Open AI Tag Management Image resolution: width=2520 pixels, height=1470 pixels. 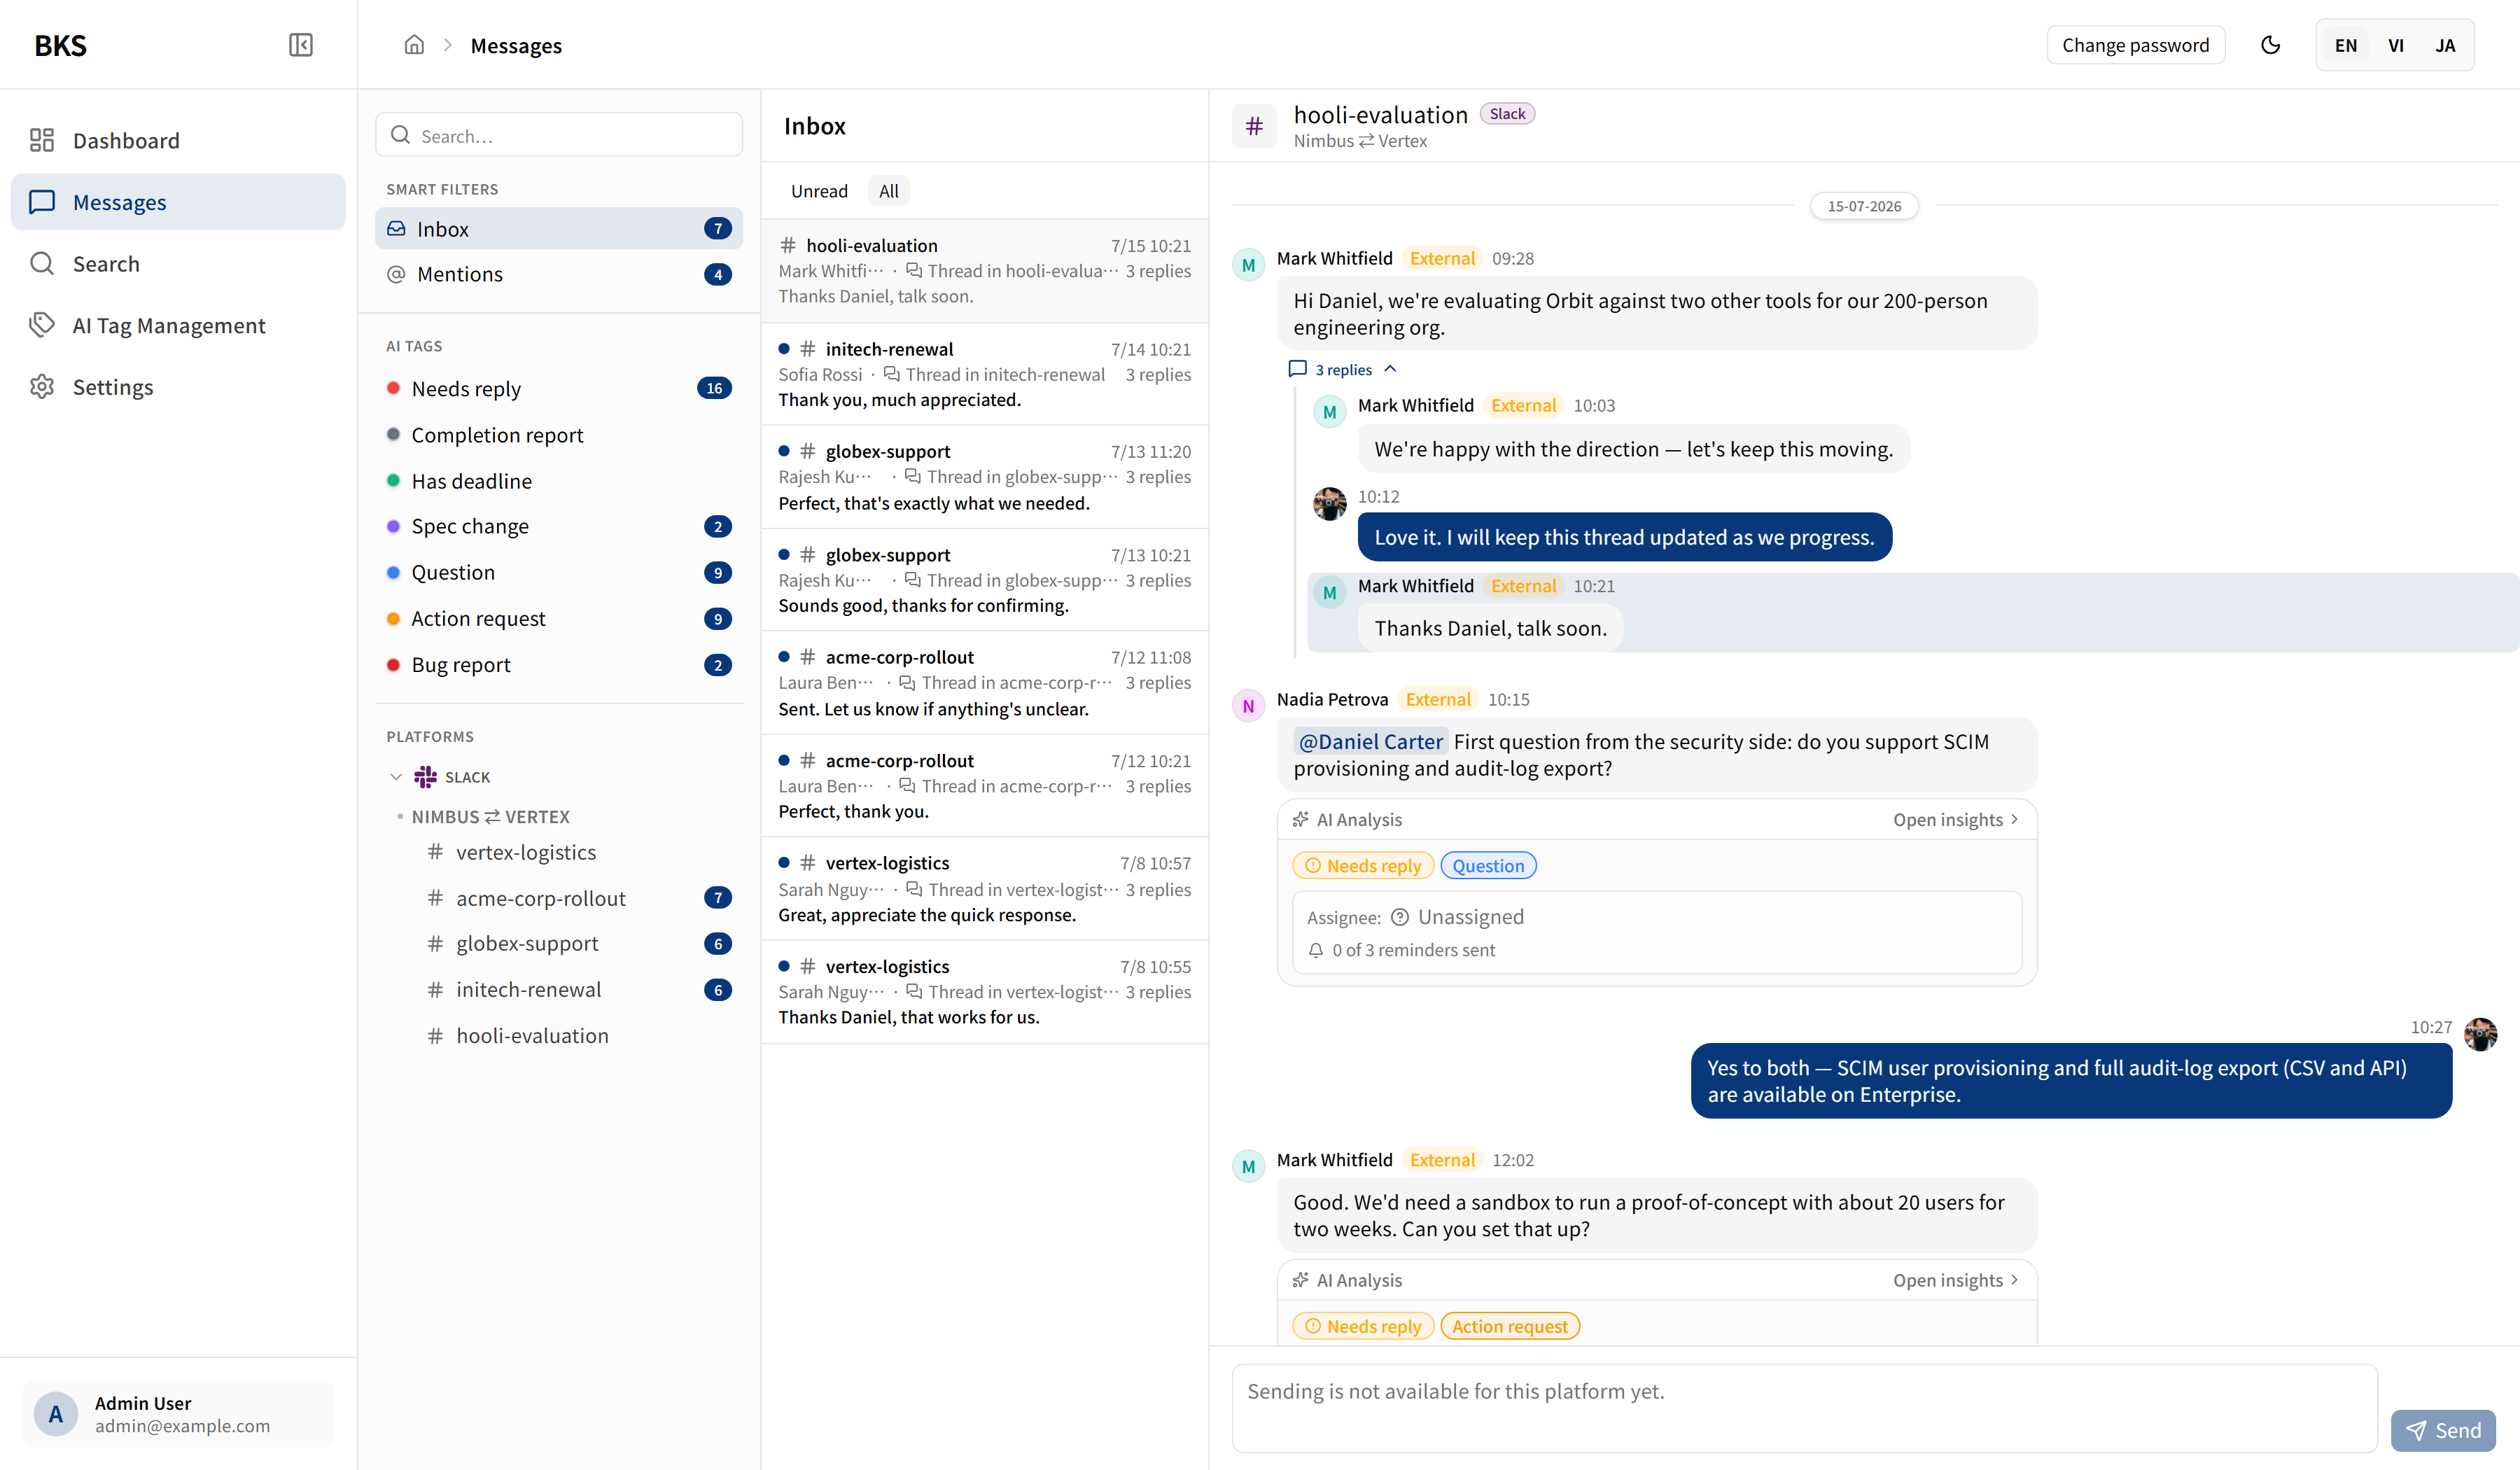coord(178,325)
